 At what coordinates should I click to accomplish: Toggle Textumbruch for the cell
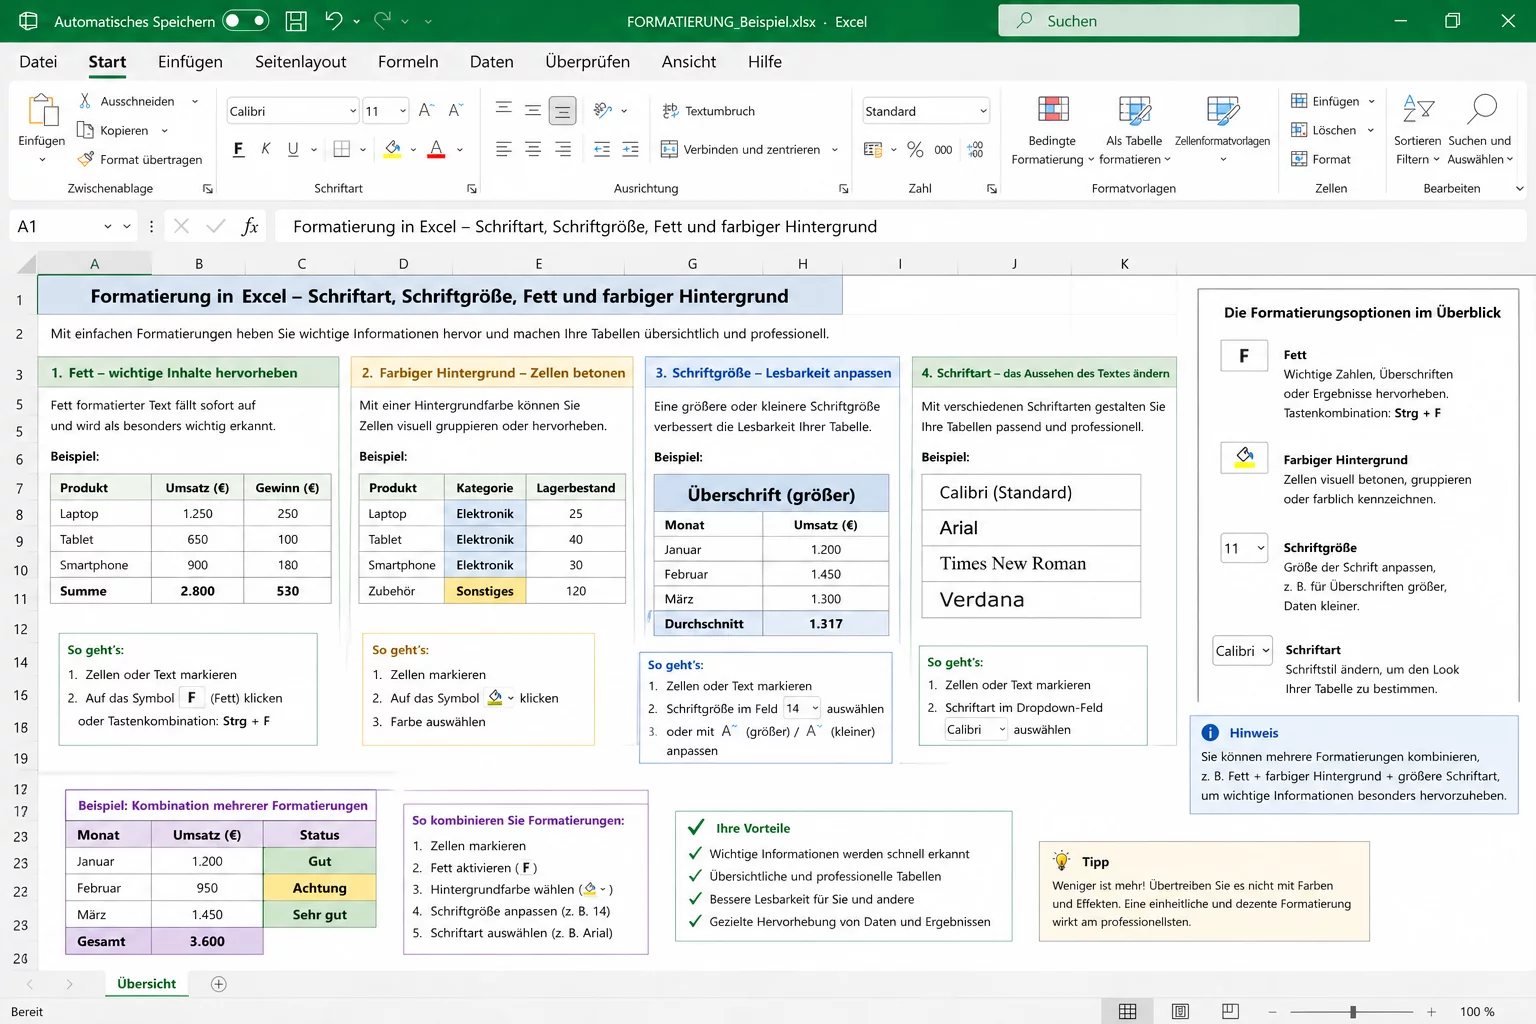(709, 111)
